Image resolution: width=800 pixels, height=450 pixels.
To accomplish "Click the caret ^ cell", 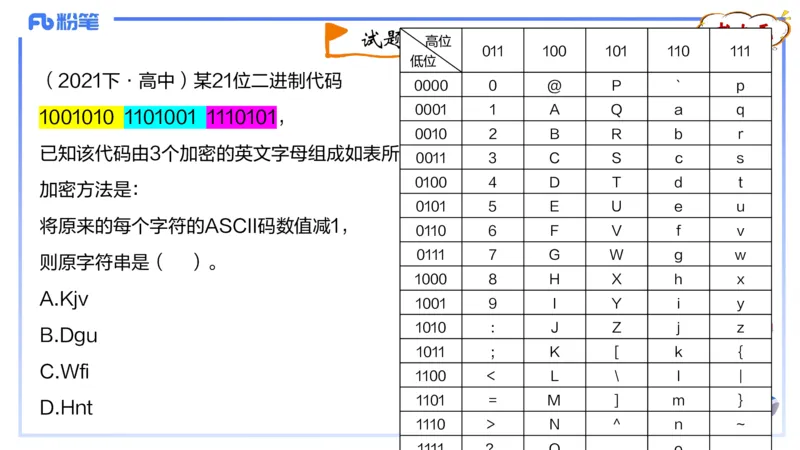I will tap(616, 424).
